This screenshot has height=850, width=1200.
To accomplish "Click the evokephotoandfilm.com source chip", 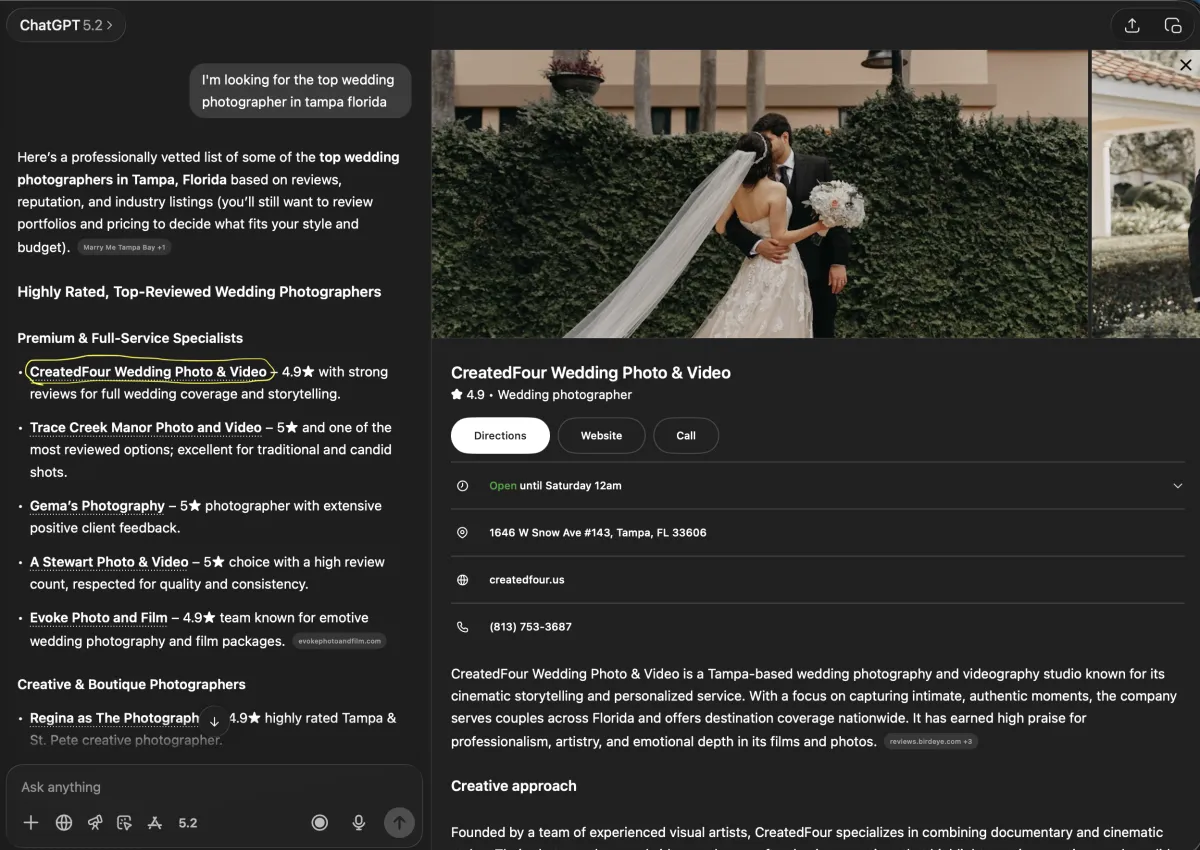I will tap(339, 641).
